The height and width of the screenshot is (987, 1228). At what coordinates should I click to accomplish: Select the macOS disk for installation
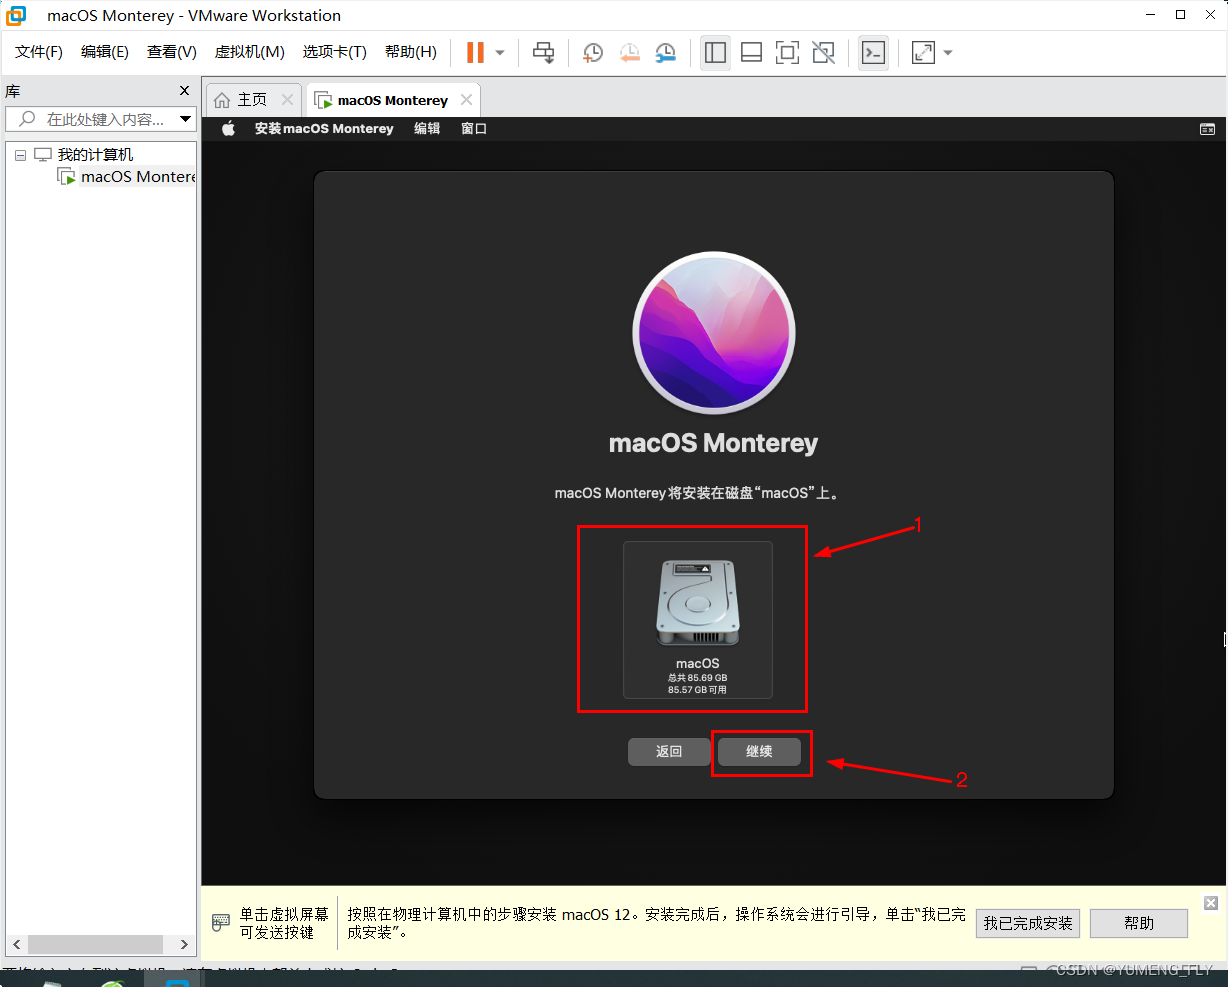[x=698, y=620]
